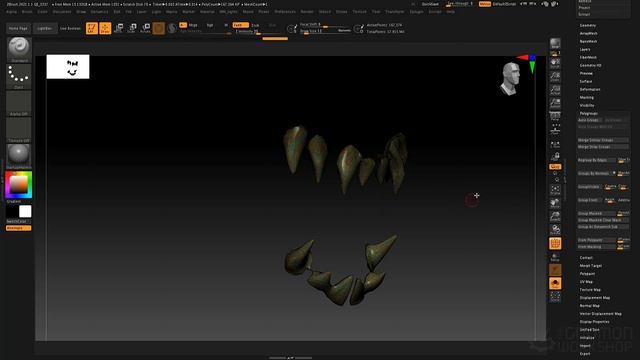This screenshot has width=640, height=360.
Task: Click the local transform lock icon
Action: (x=555, y=156)
